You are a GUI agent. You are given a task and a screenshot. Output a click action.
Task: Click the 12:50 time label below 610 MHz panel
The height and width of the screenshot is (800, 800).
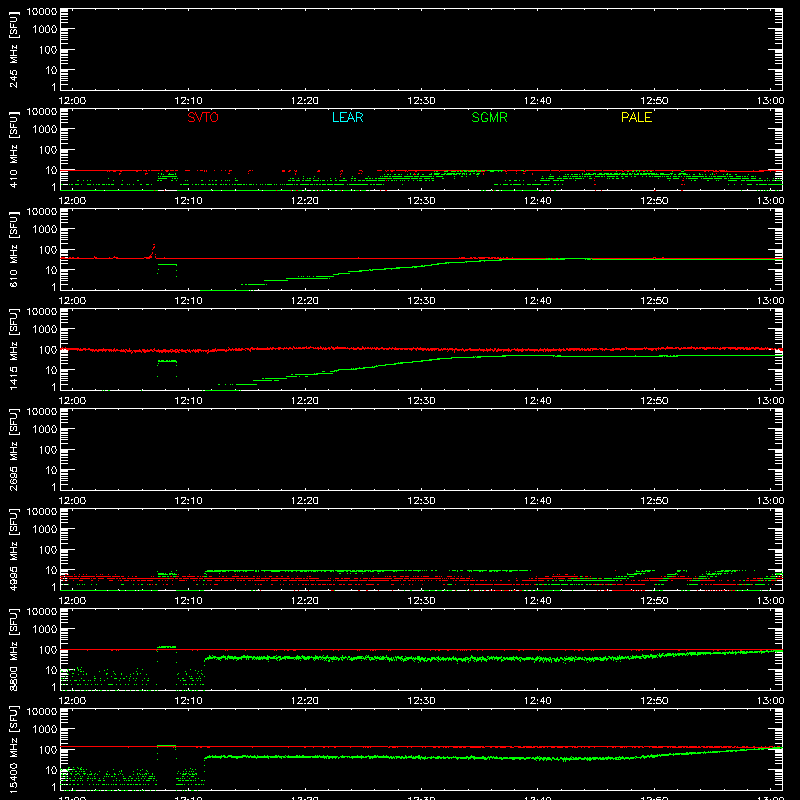654,301
